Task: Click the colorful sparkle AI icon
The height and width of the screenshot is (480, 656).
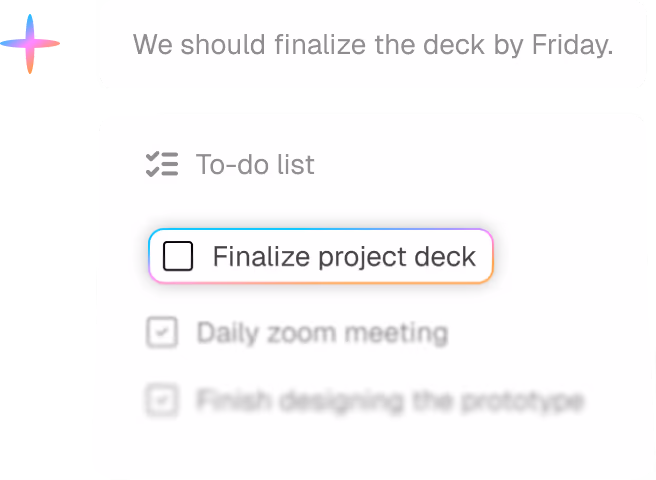Action: tap(30, 44)
